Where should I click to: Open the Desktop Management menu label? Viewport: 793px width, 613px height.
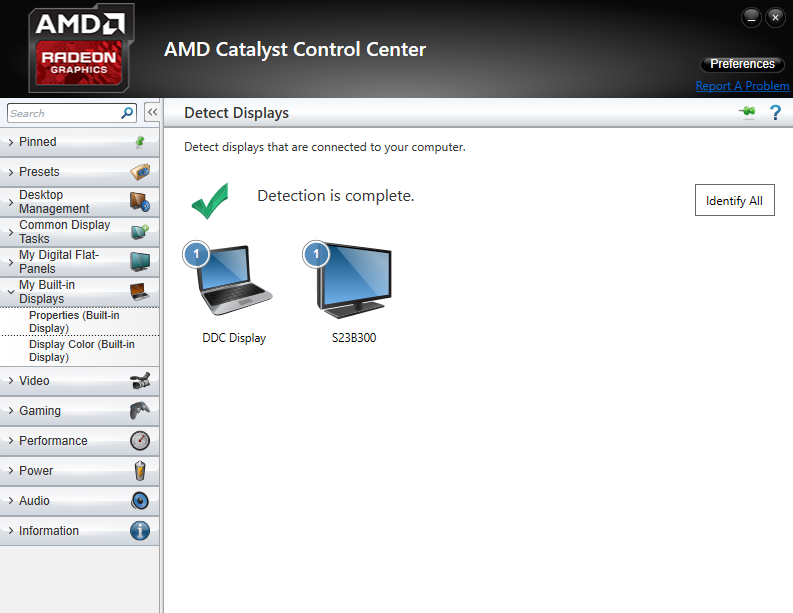click(54, 202)
